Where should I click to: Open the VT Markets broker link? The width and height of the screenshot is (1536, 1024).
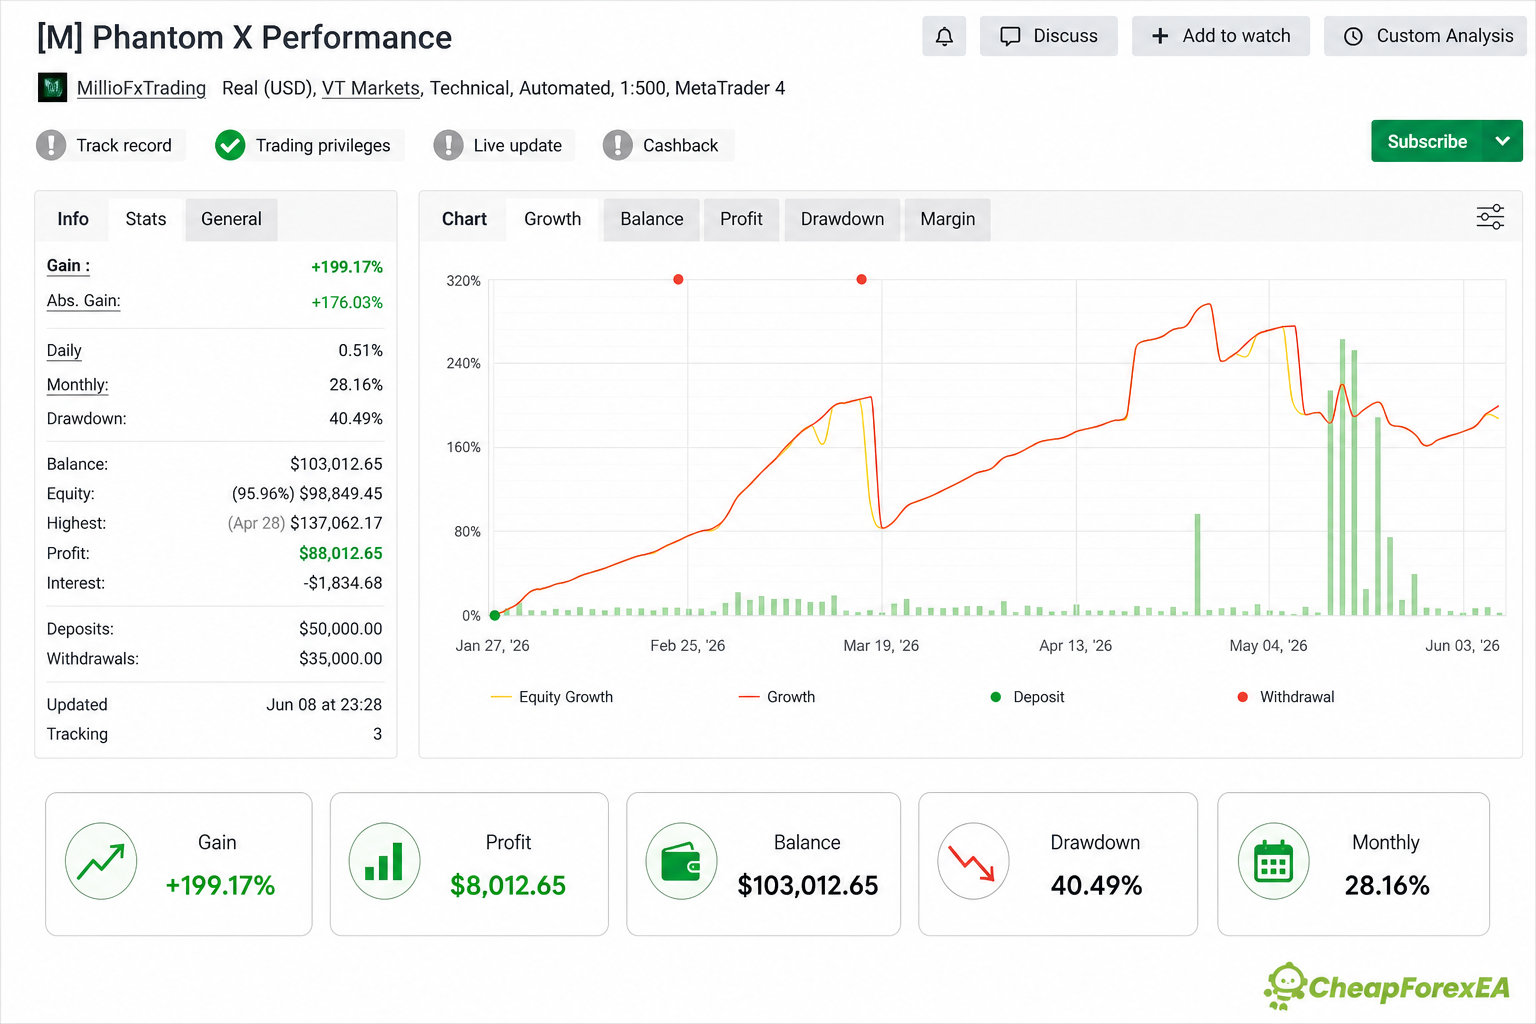pos(370,88)
